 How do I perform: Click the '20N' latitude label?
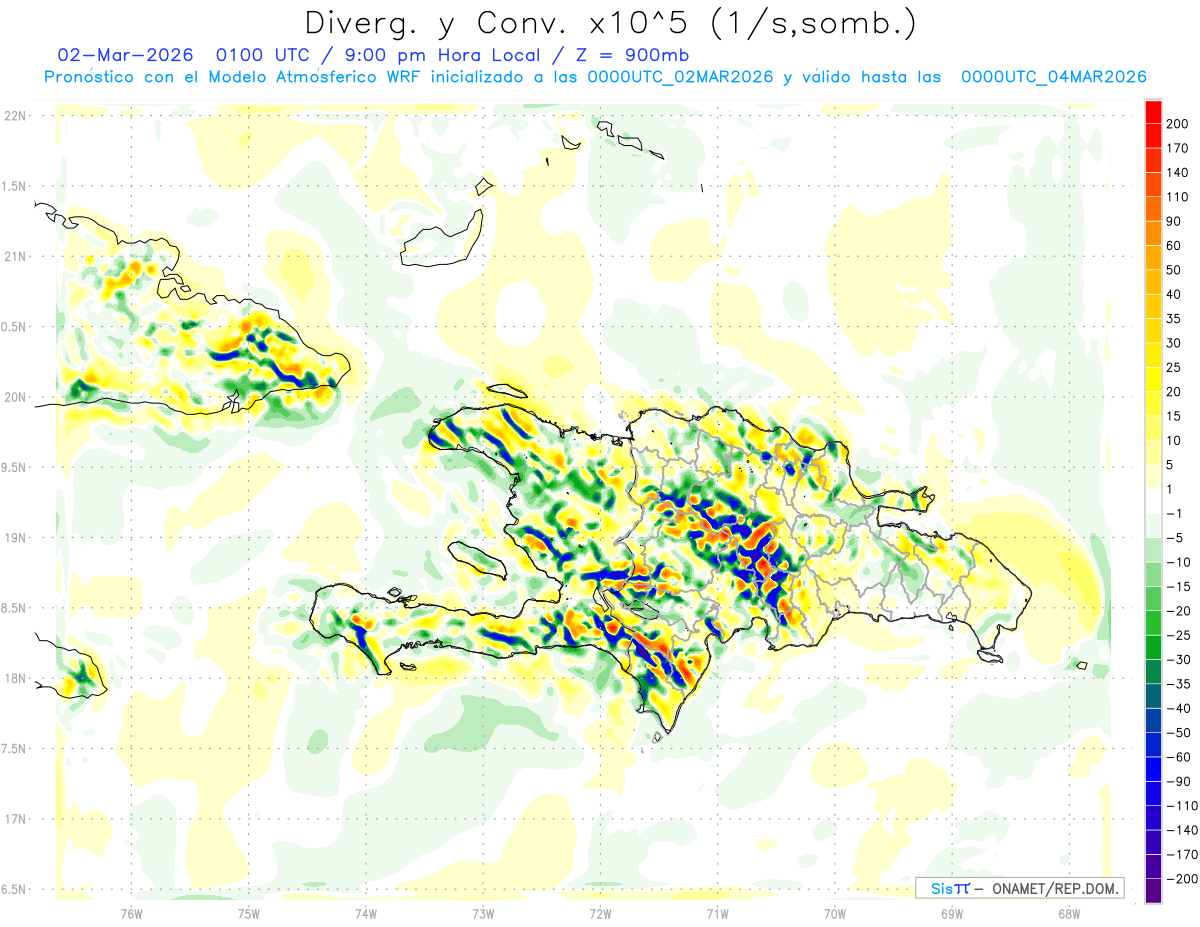(x=14, y=397)
